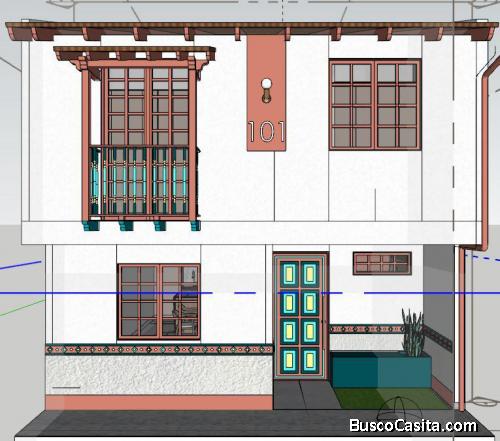Select the upper-right double casement window

tap(375, 105)
